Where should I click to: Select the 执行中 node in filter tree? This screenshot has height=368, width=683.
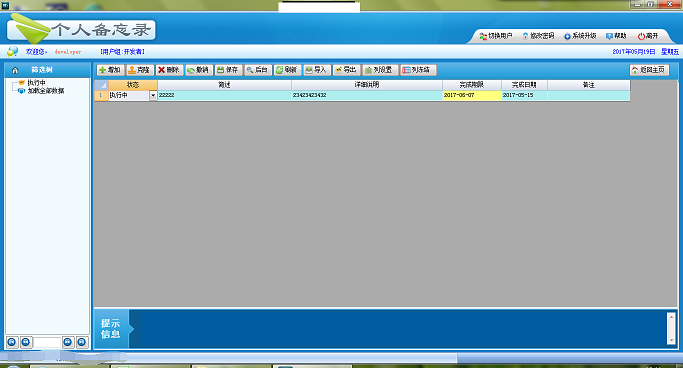36,83
